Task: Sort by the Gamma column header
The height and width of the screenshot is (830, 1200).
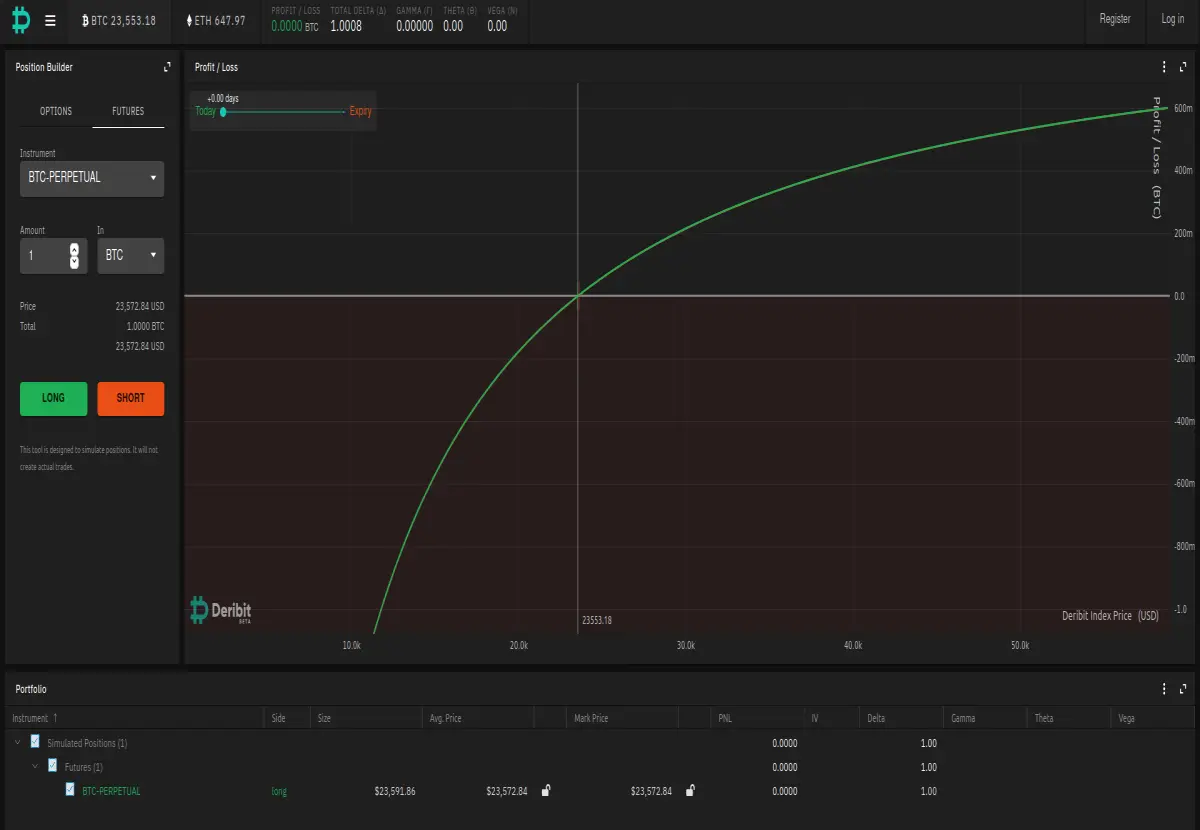Action: (x=985, y=718)
